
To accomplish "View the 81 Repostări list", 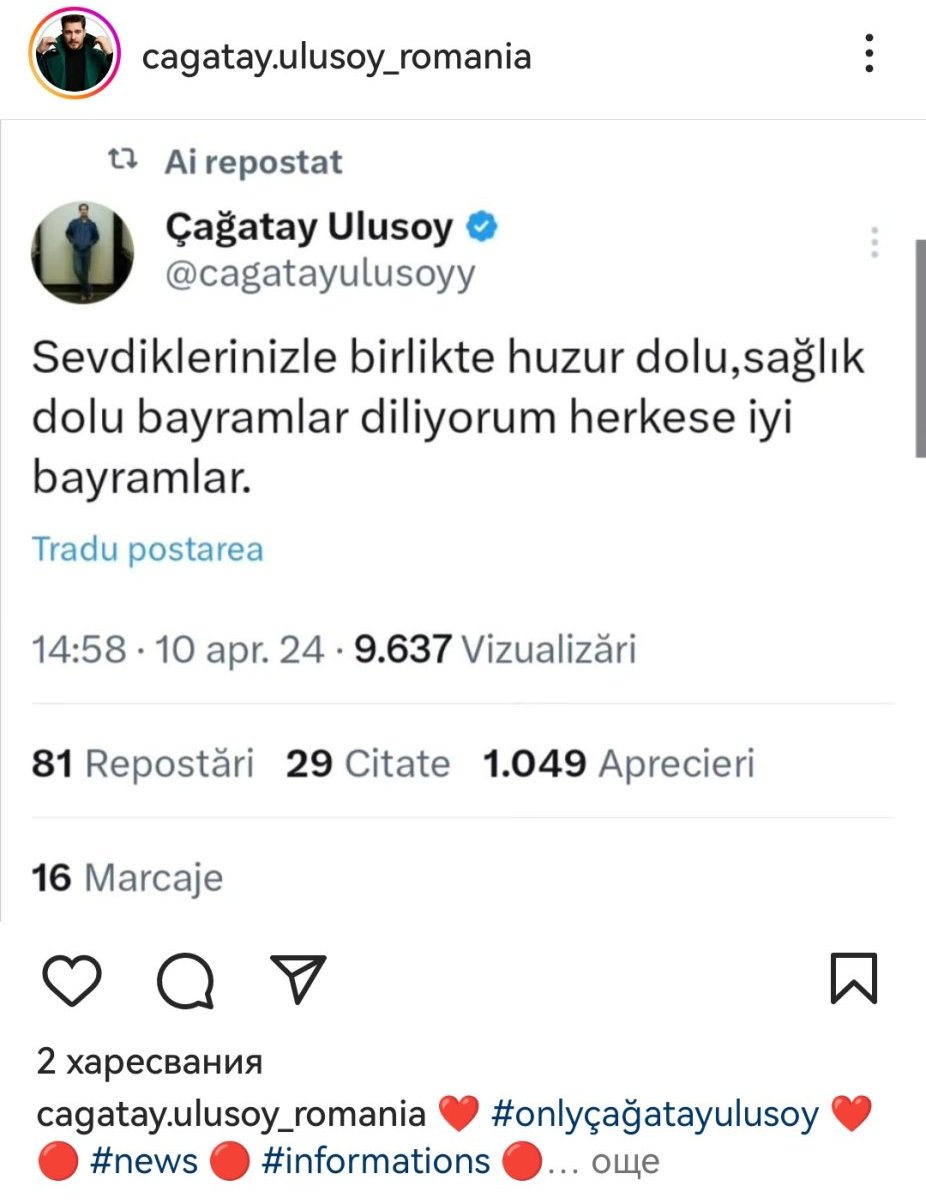I will tap(143, 764).
